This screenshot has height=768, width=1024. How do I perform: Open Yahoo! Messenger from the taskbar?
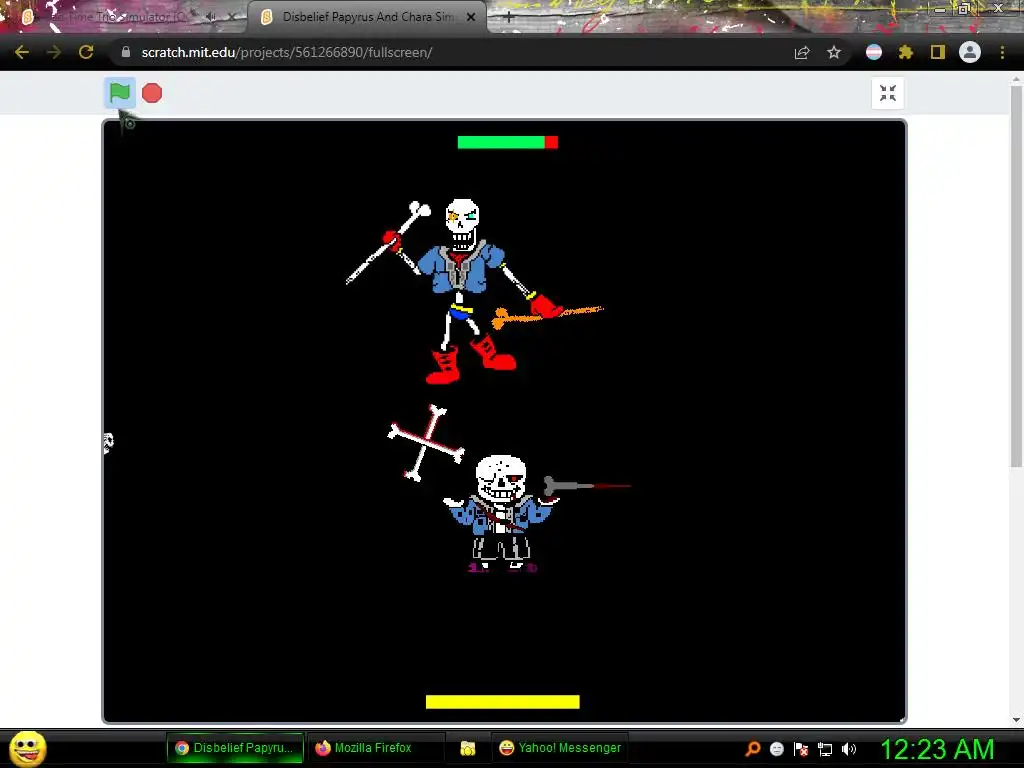[x=560, y=748]
